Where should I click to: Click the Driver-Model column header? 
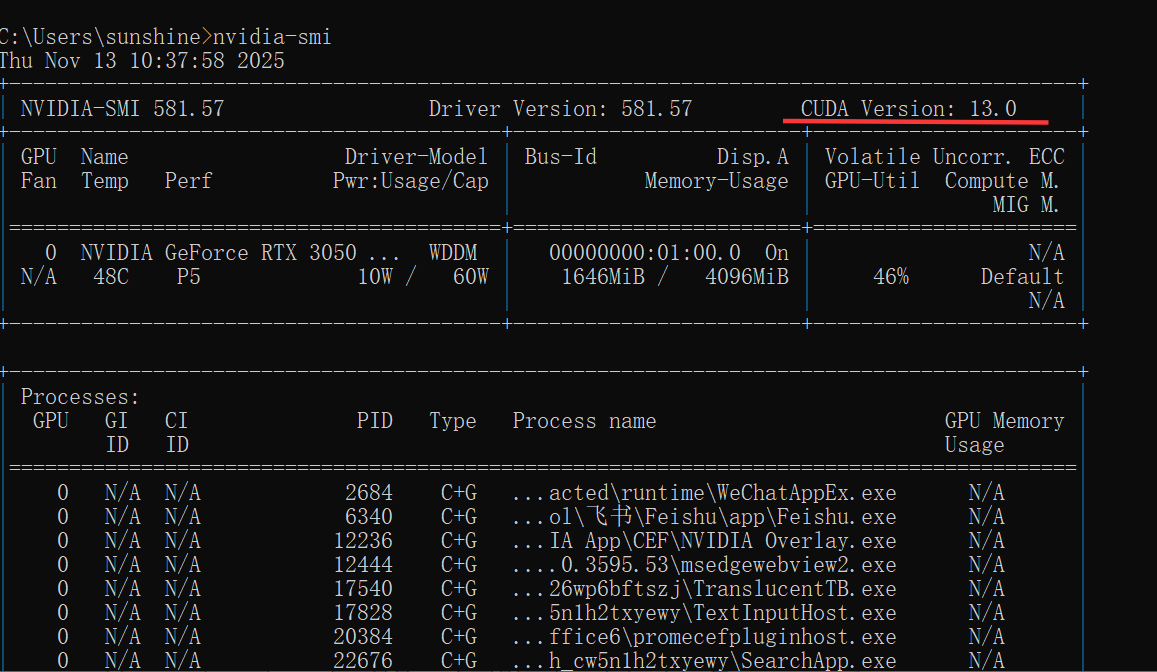point(416,157)
